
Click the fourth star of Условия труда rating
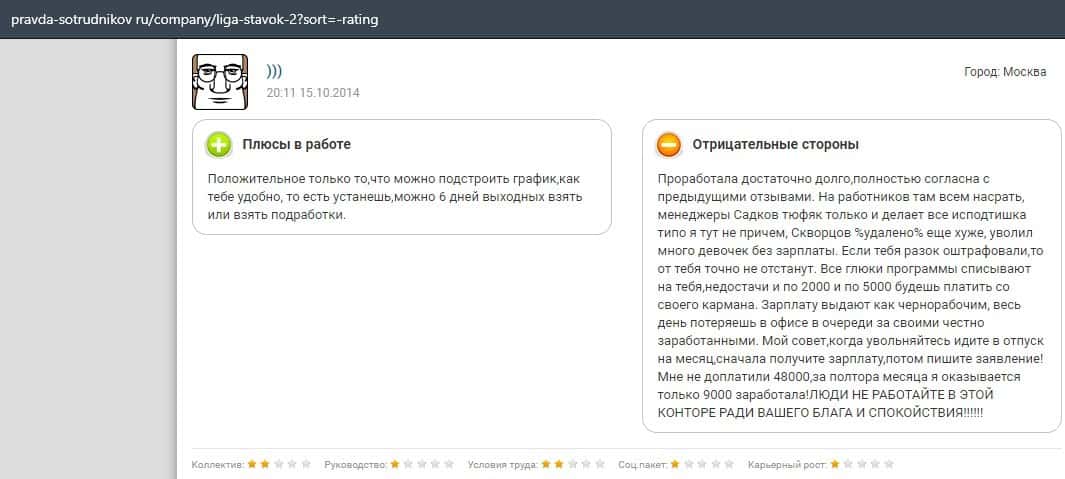[x=586, y=465]
